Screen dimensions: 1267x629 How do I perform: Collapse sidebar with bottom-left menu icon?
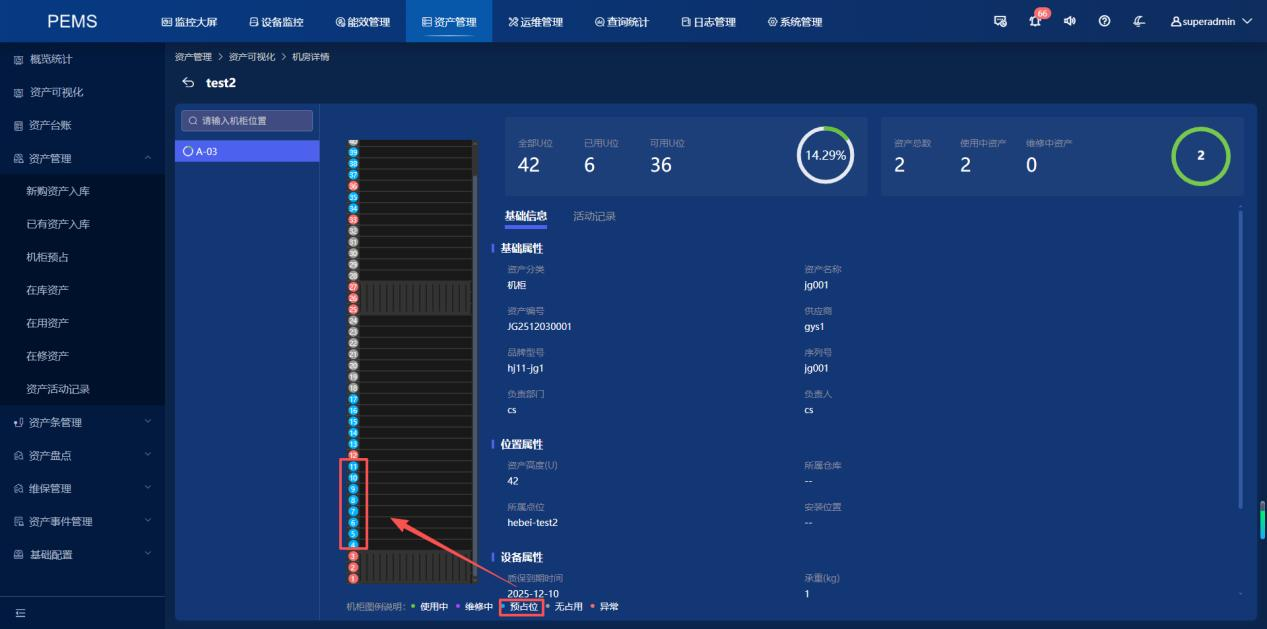[x=20, y=613]
